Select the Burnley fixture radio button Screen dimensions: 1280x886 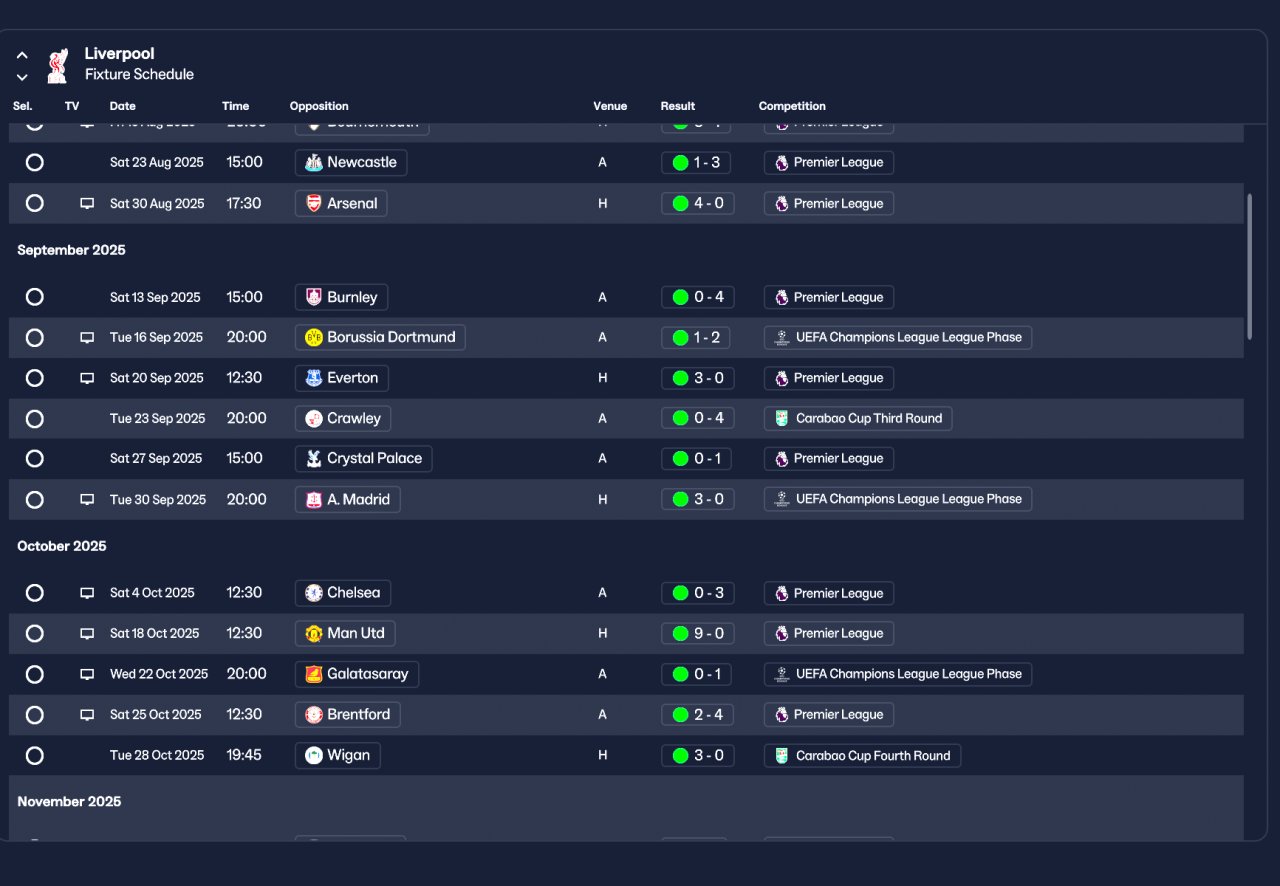point(35,297)
